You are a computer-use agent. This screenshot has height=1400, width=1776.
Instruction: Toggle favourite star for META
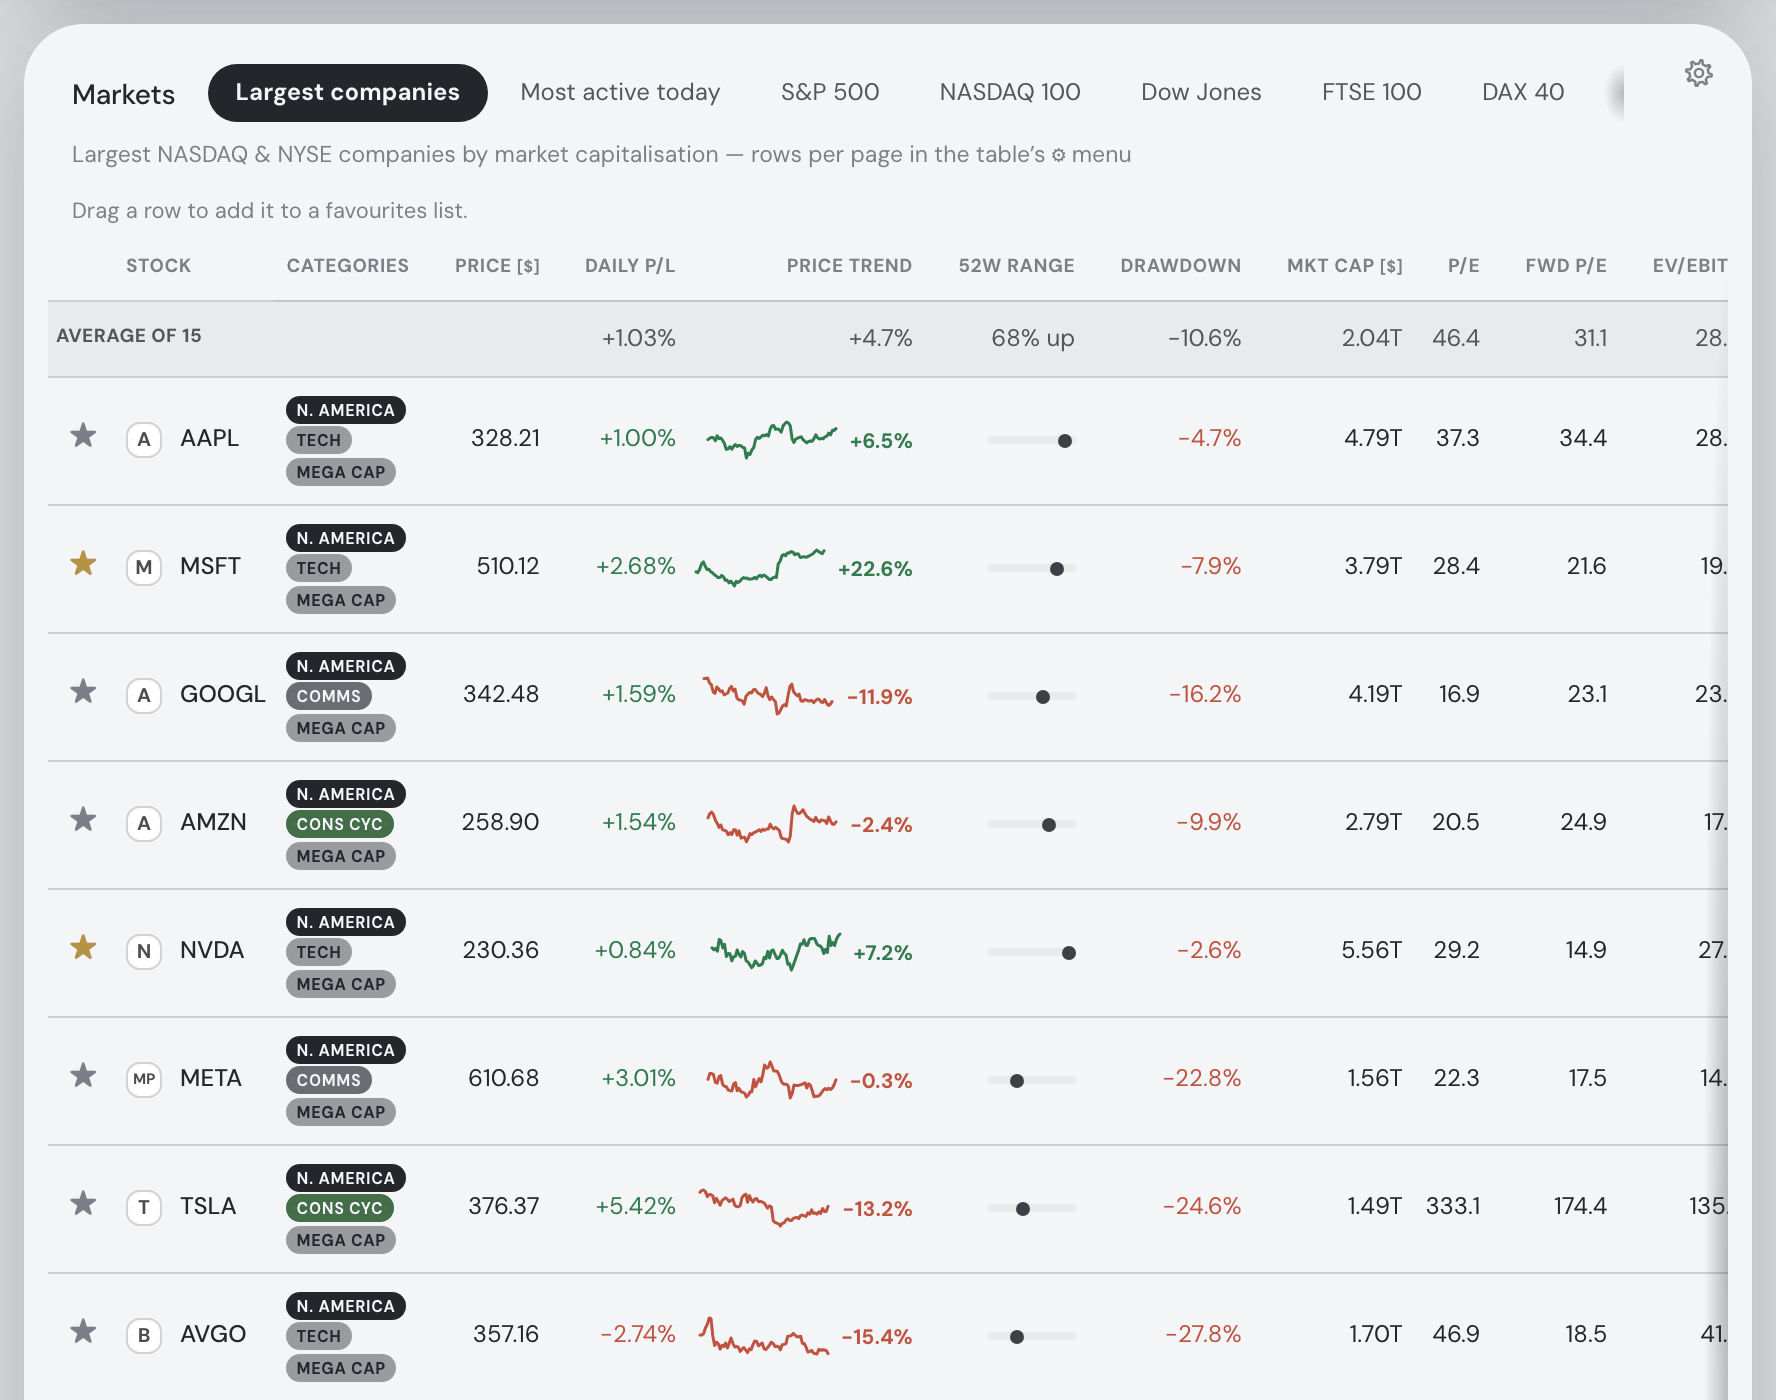(83, 1076)
